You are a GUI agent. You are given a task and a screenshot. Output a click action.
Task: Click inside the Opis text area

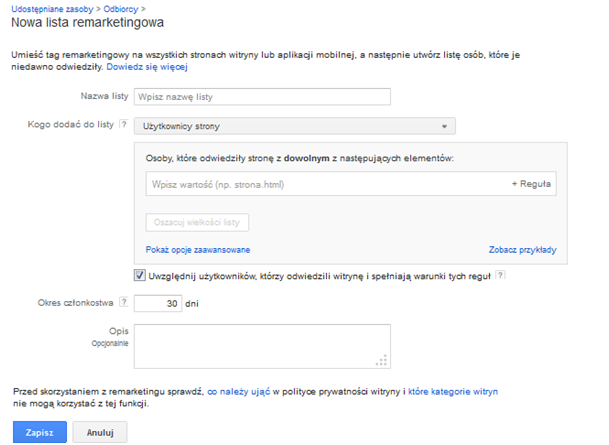click(260, 346)
